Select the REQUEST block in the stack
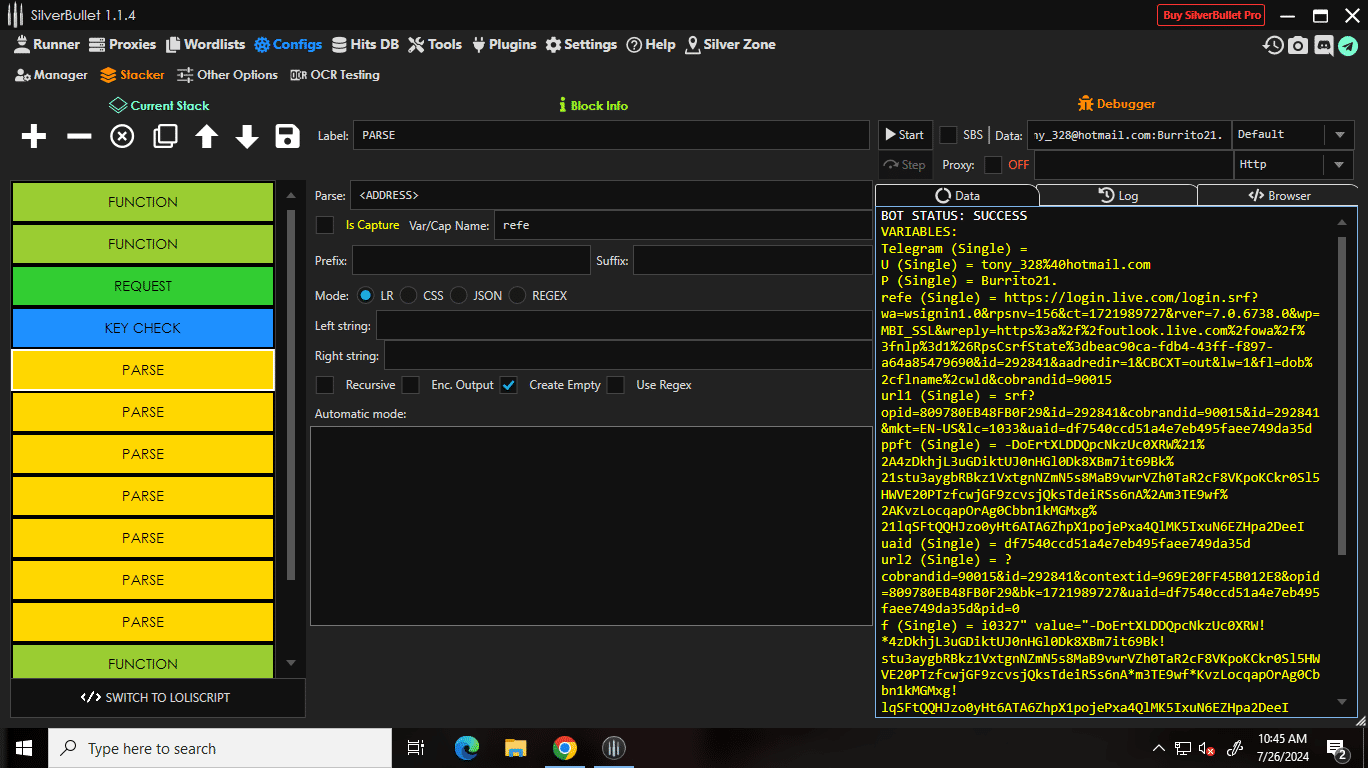The width and height of the screenshot is (1368, 768). point(143,286)
